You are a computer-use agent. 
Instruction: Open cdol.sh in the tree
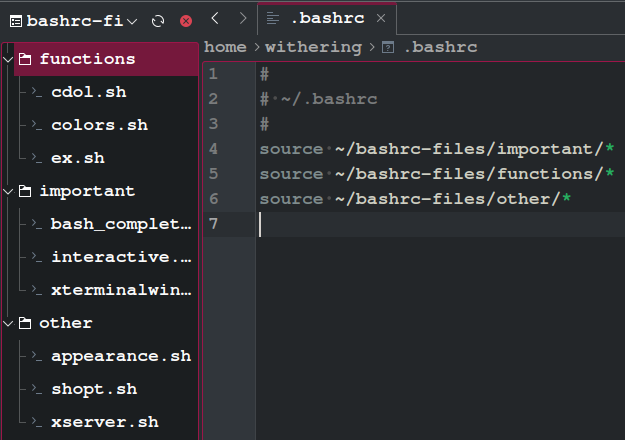pos(89,92)
